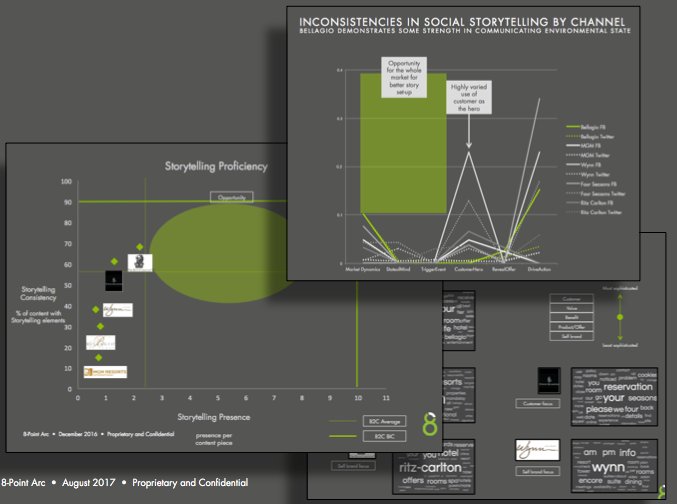Open the ritz-carlton word cloud thumbnail
The height and width of the screenshot is (504, 677).
(x=433, y=469)
